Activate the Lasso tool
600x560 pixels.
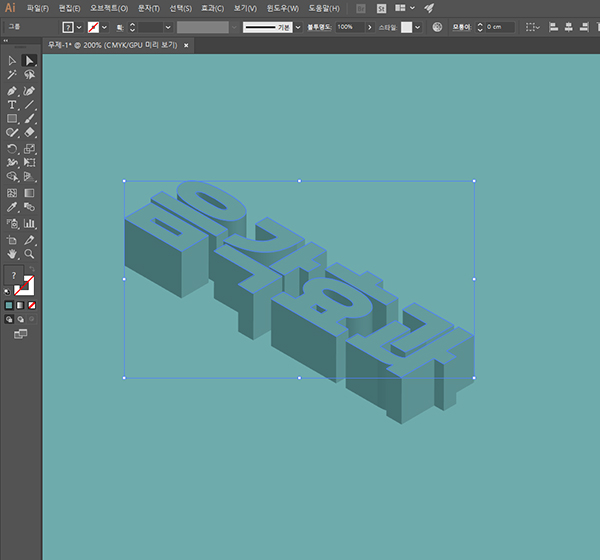29,75
